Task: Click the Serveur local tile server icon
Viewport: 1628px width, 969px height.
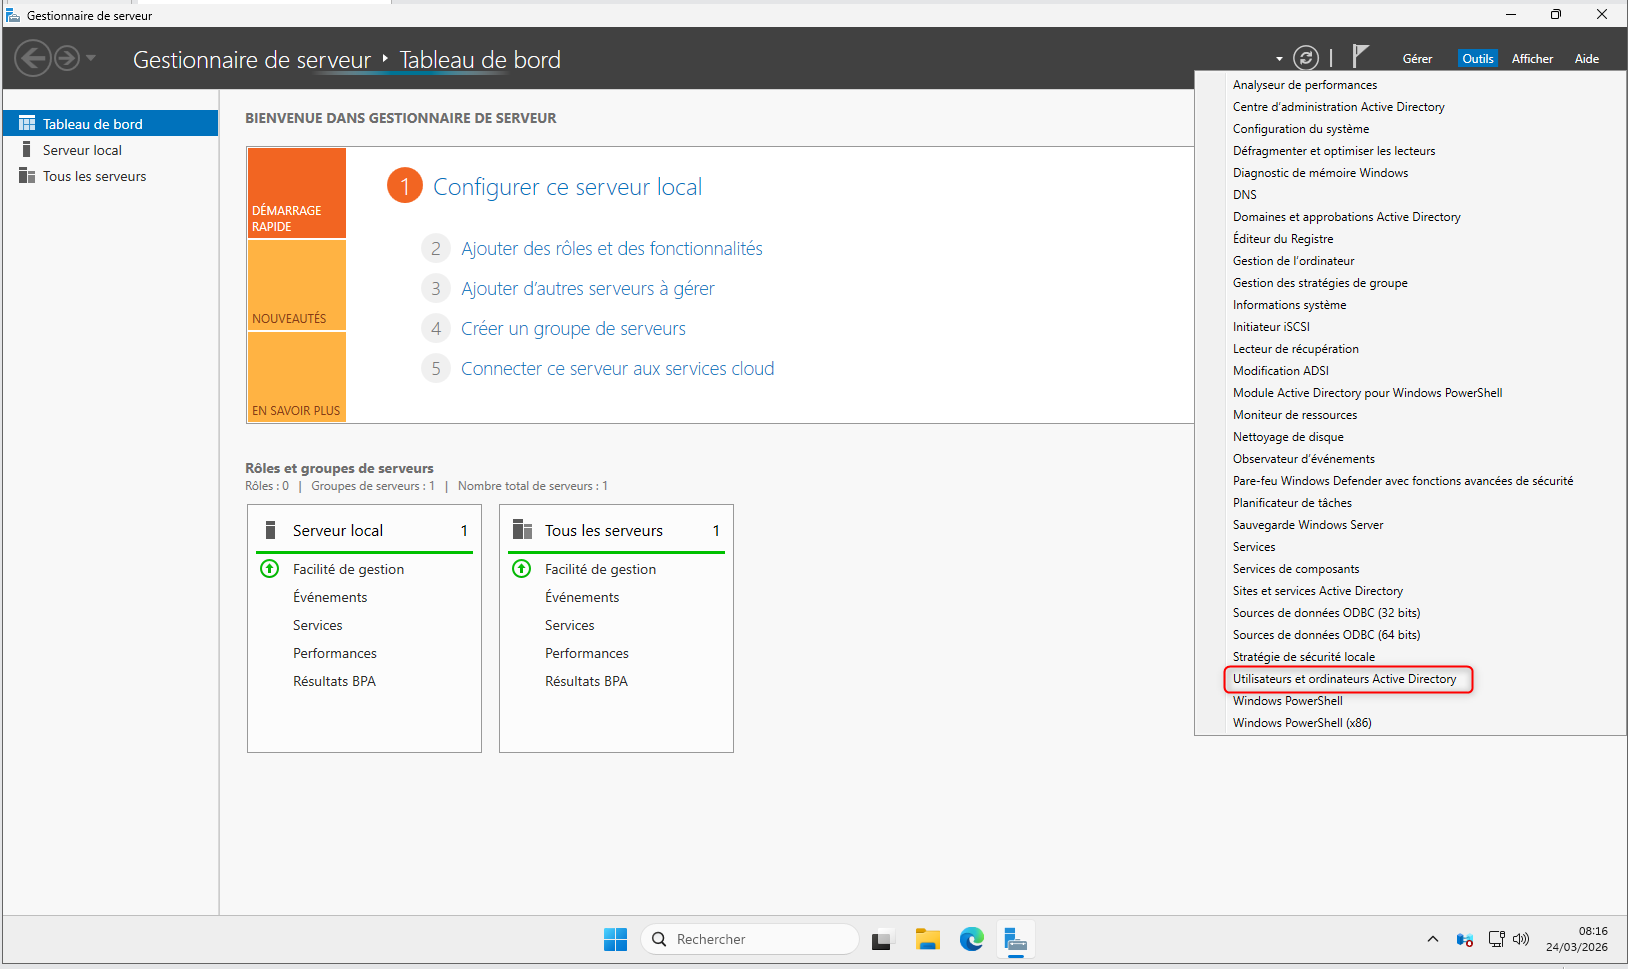Action: pyautogui.click(x=270, y=530)
